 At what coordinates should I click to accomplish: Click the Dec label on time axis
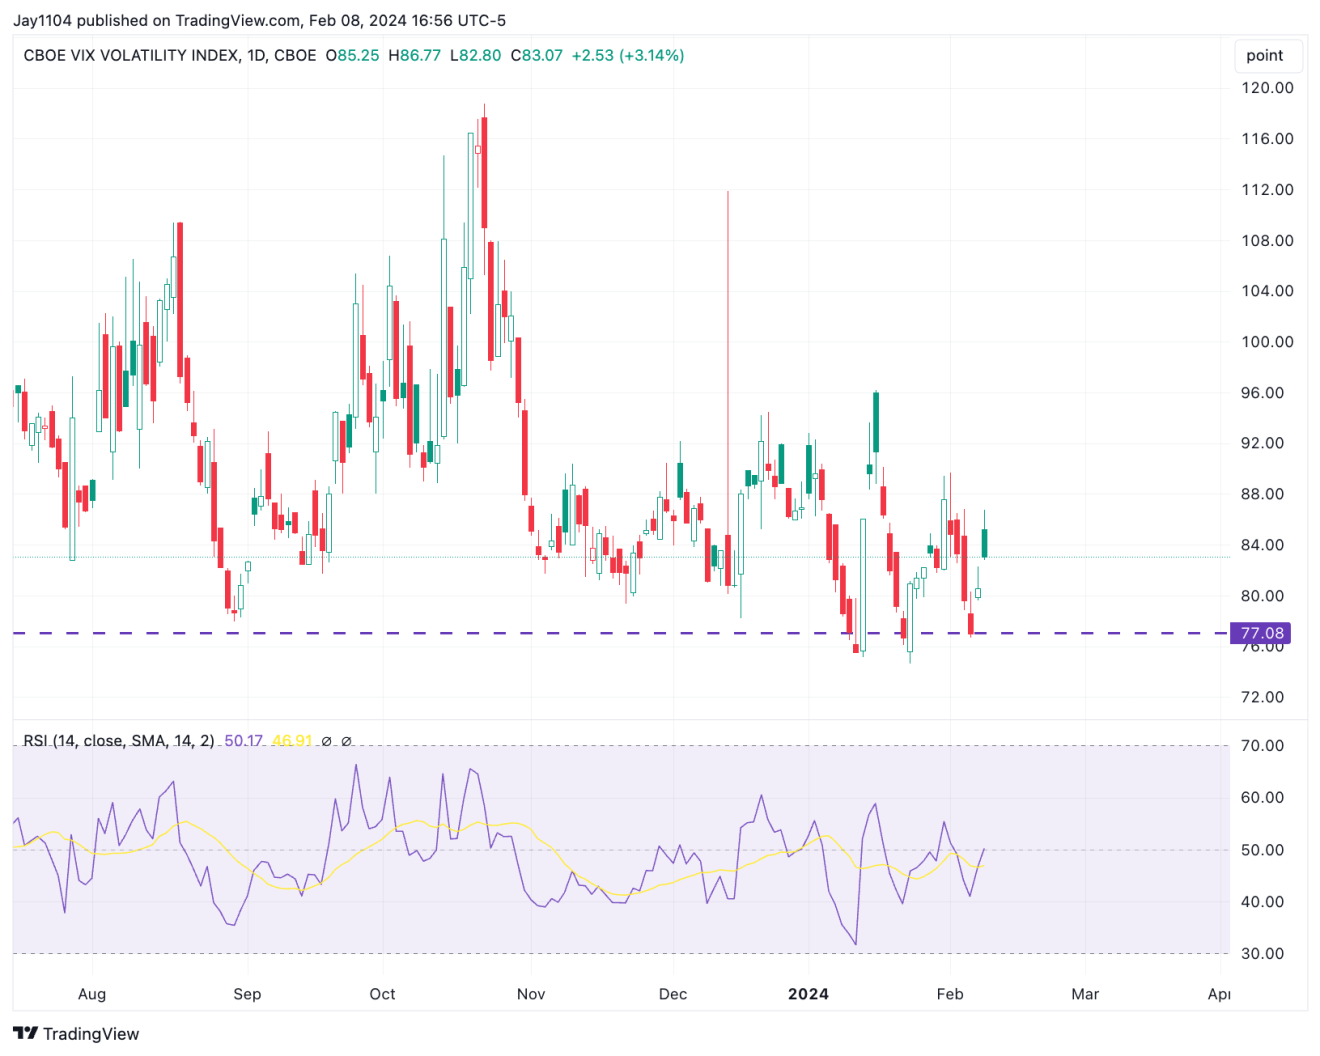[x=673, y=994]
